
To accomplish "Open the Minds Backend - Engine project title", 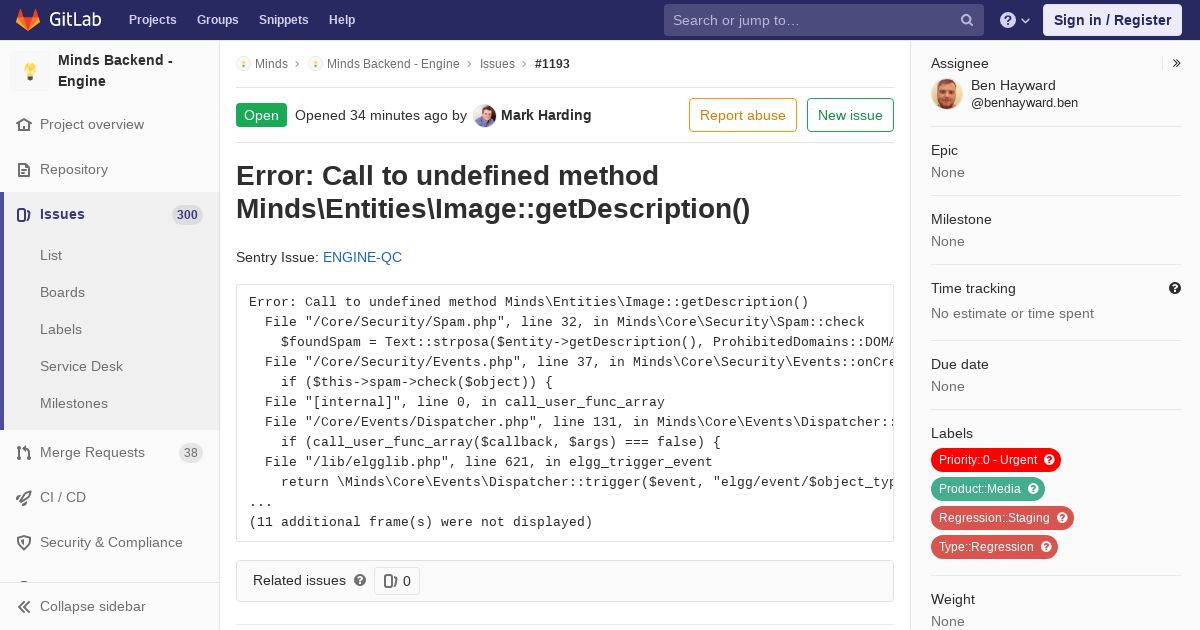I will 115,71.
